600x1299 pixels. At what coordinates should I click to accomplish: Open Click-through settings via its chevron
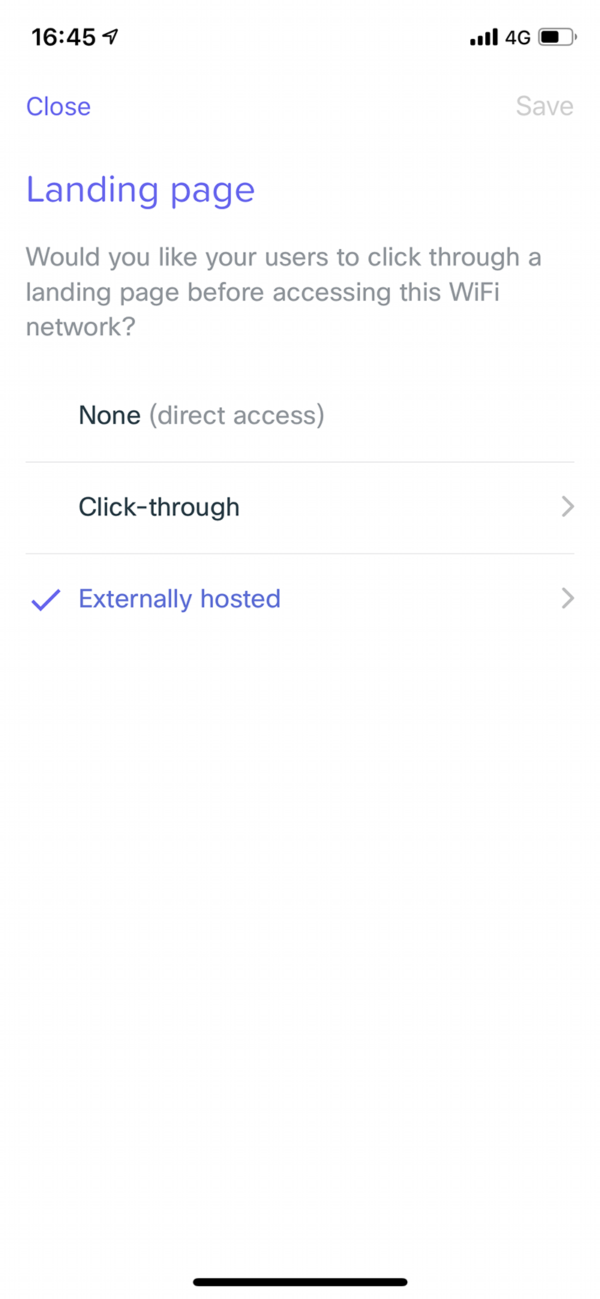(x=567, y=507)
